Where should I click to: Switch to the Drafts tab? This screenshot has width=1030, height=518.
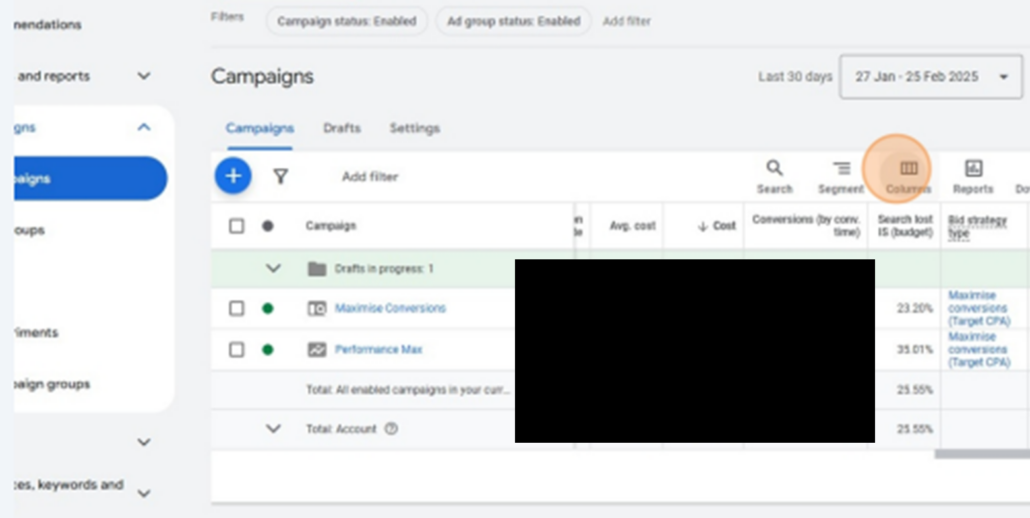click(342, 128)
